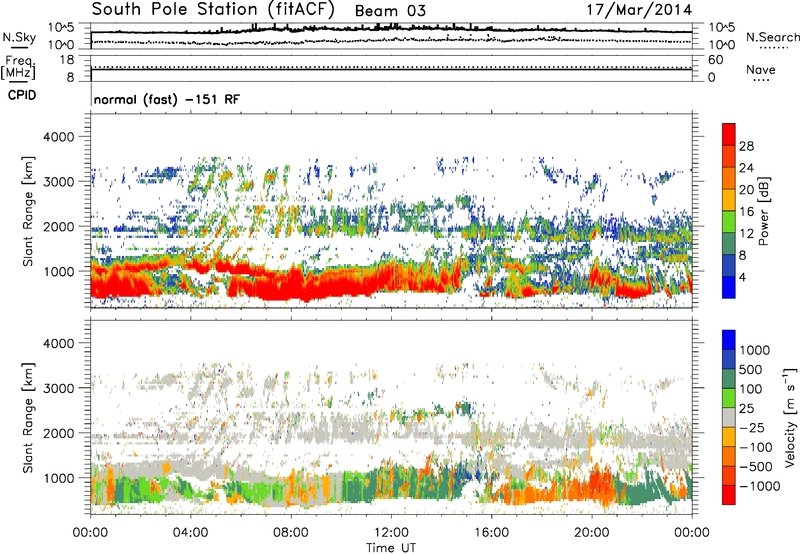Image resolution: width=800 pixels, height=554 pixels.
Task: Click the "3000" tick on the velocity panel
Action: [58, 388]
